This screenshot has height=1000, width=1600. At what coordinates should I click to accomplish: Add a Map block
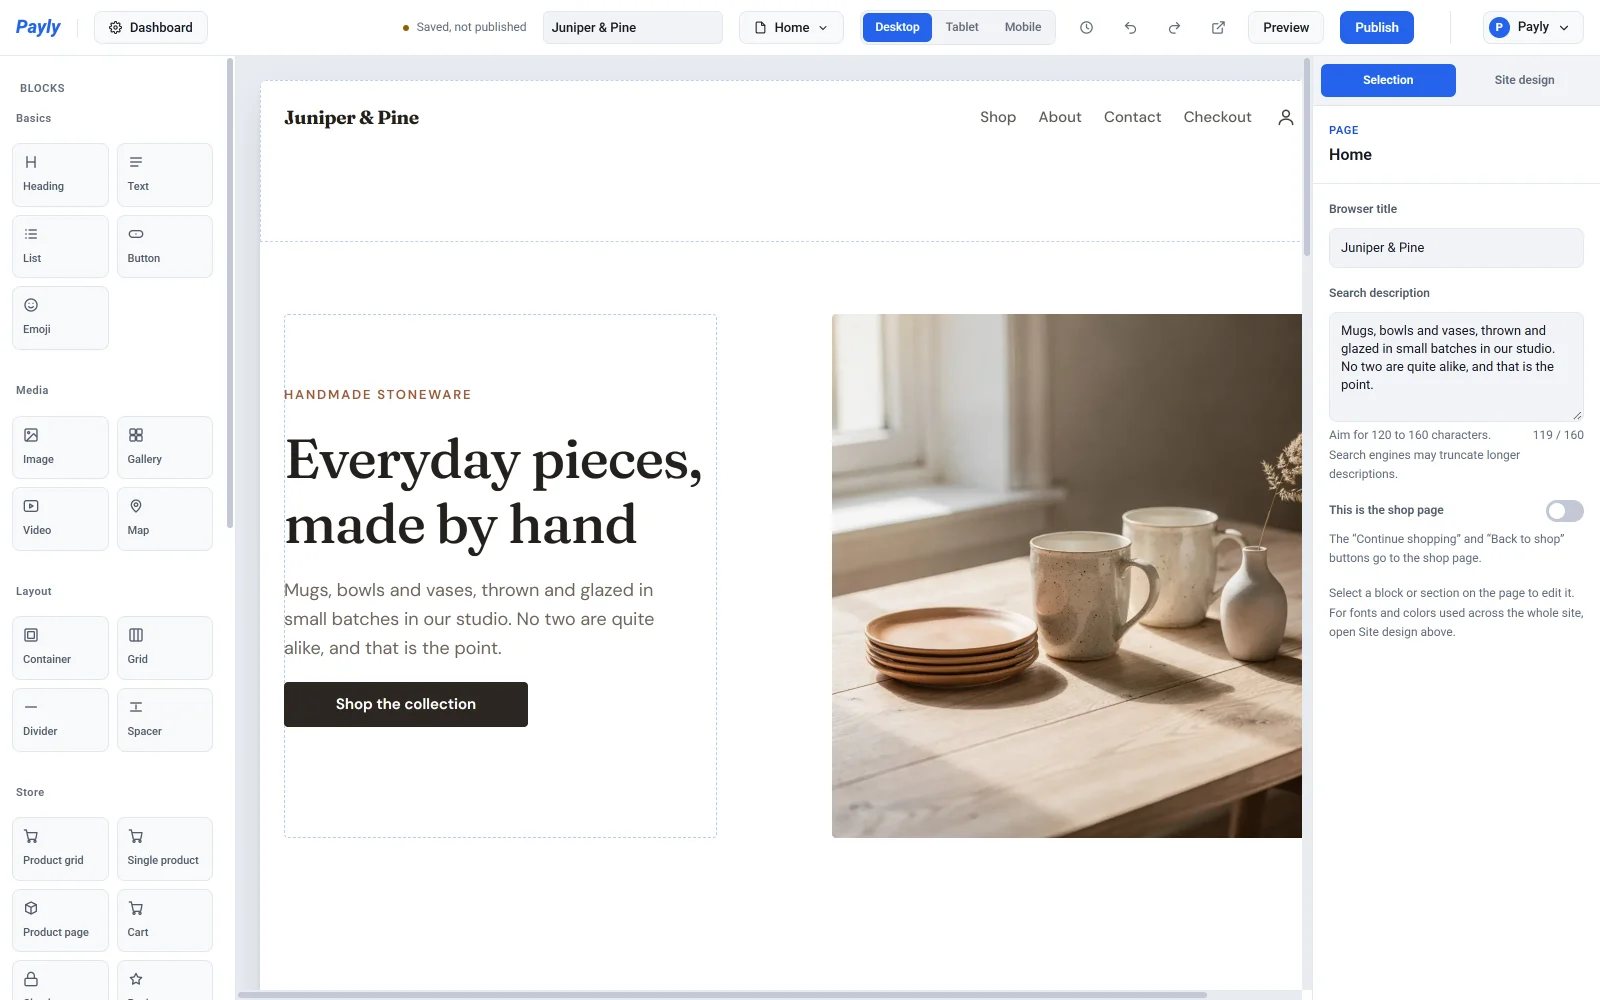(x=165, y=519)
